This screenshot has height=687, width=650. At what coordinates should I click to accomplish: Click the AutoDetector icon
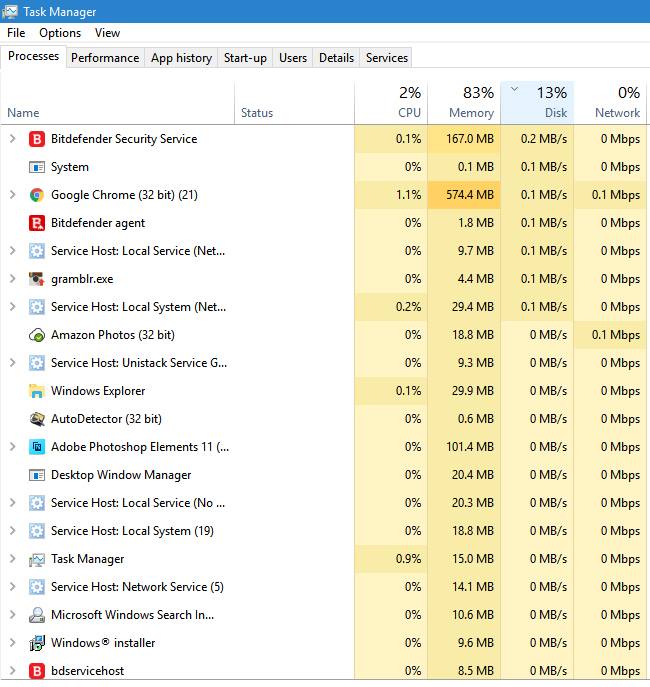pyautogui.click(x=37, y=419)
